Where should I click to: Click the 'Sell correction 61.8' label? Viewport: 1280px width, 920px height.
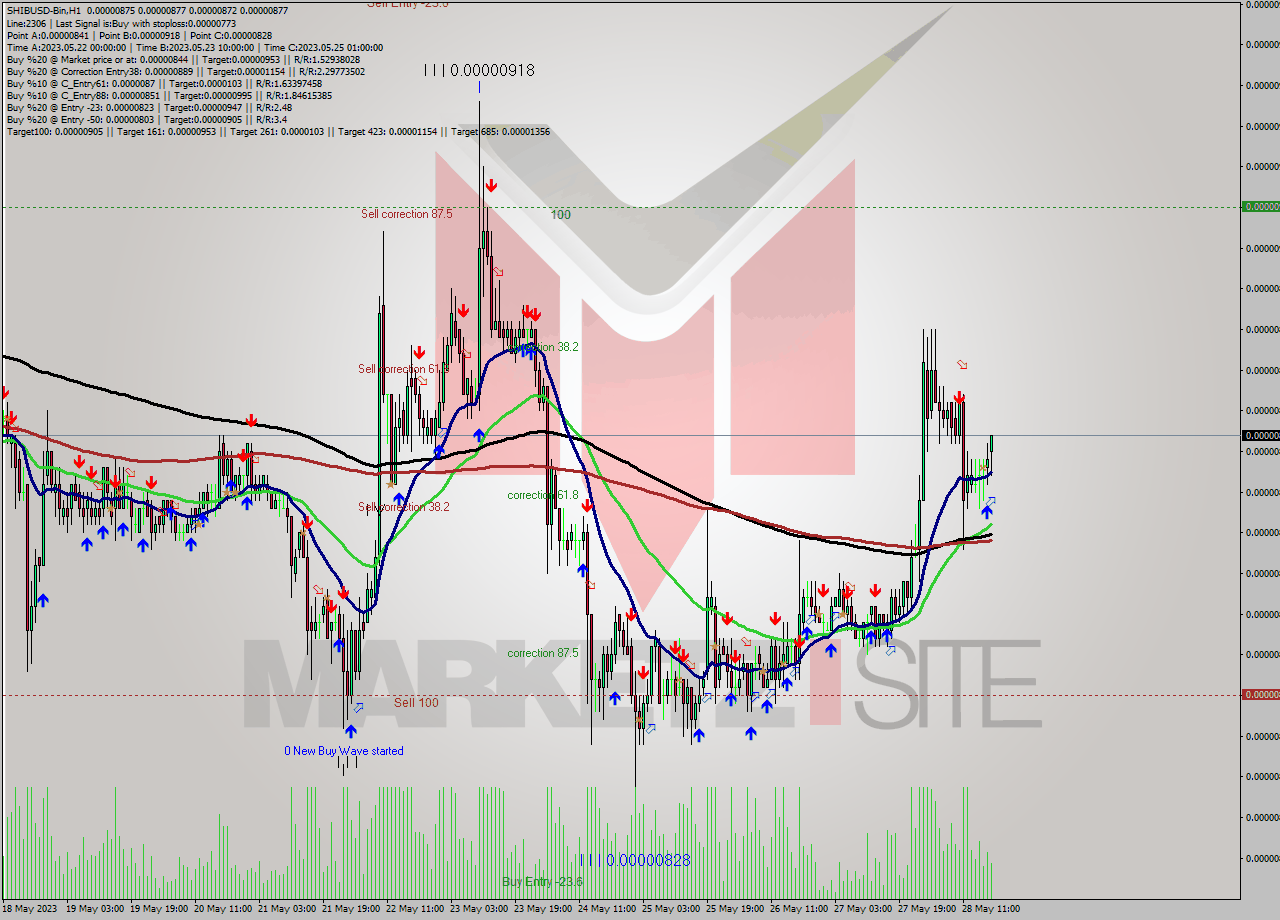point(403,368)
